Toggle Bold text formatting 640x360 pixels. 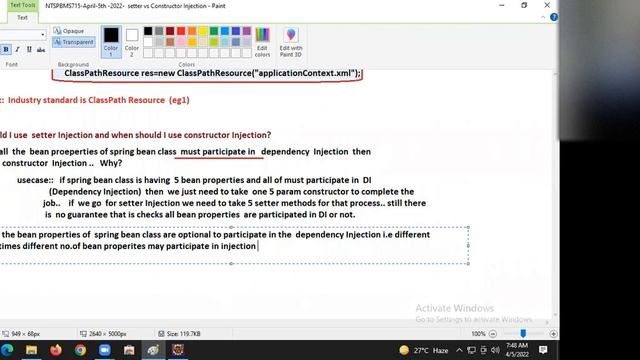tap(6, 49)
